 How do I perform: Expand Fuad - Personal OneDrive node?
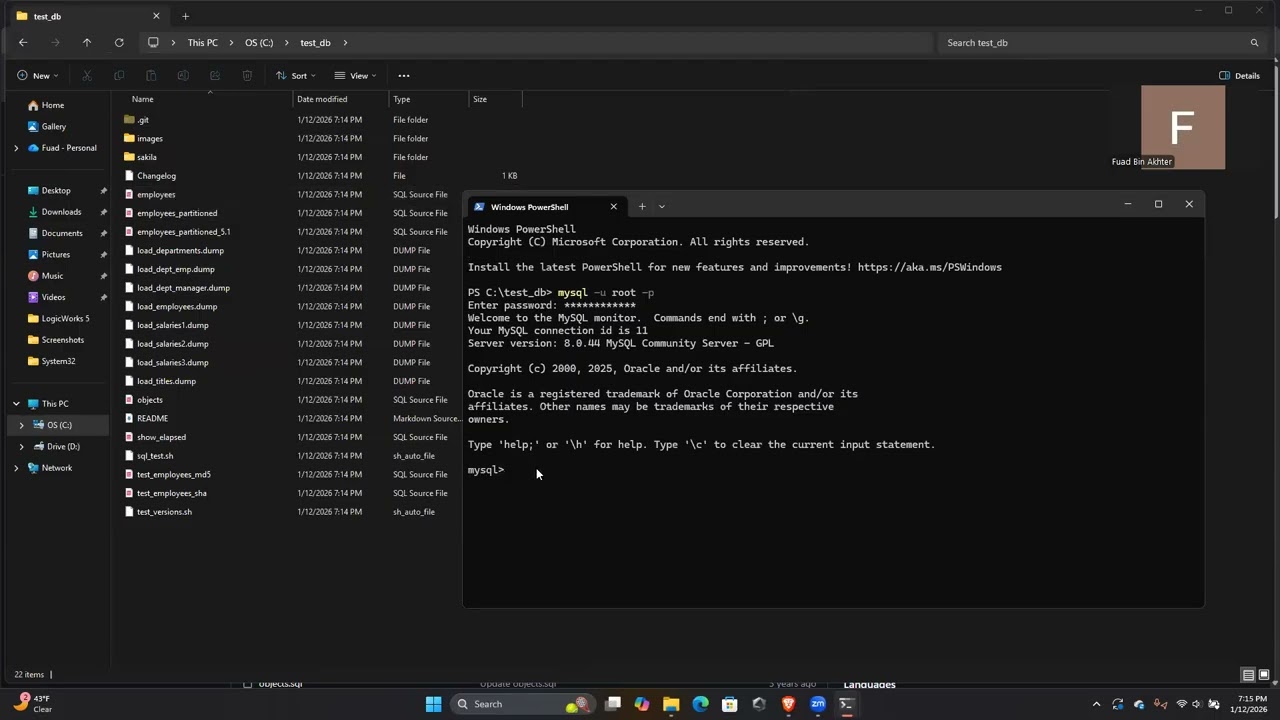coord(16,148)
